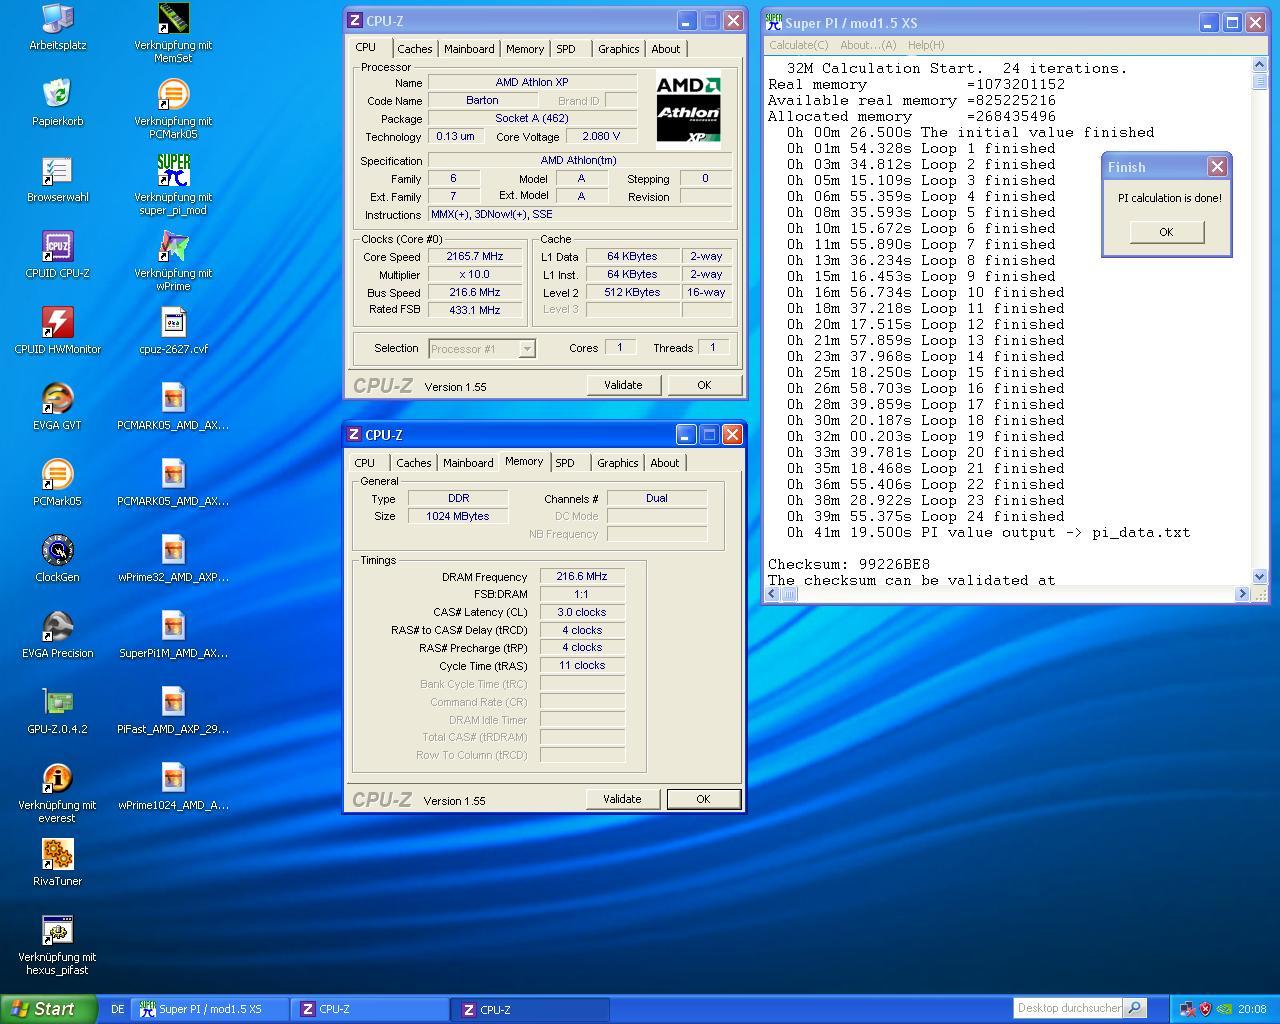
Task: Click the Core Speed 2165.7 MHz value
Action: click(x=474, y=256)
